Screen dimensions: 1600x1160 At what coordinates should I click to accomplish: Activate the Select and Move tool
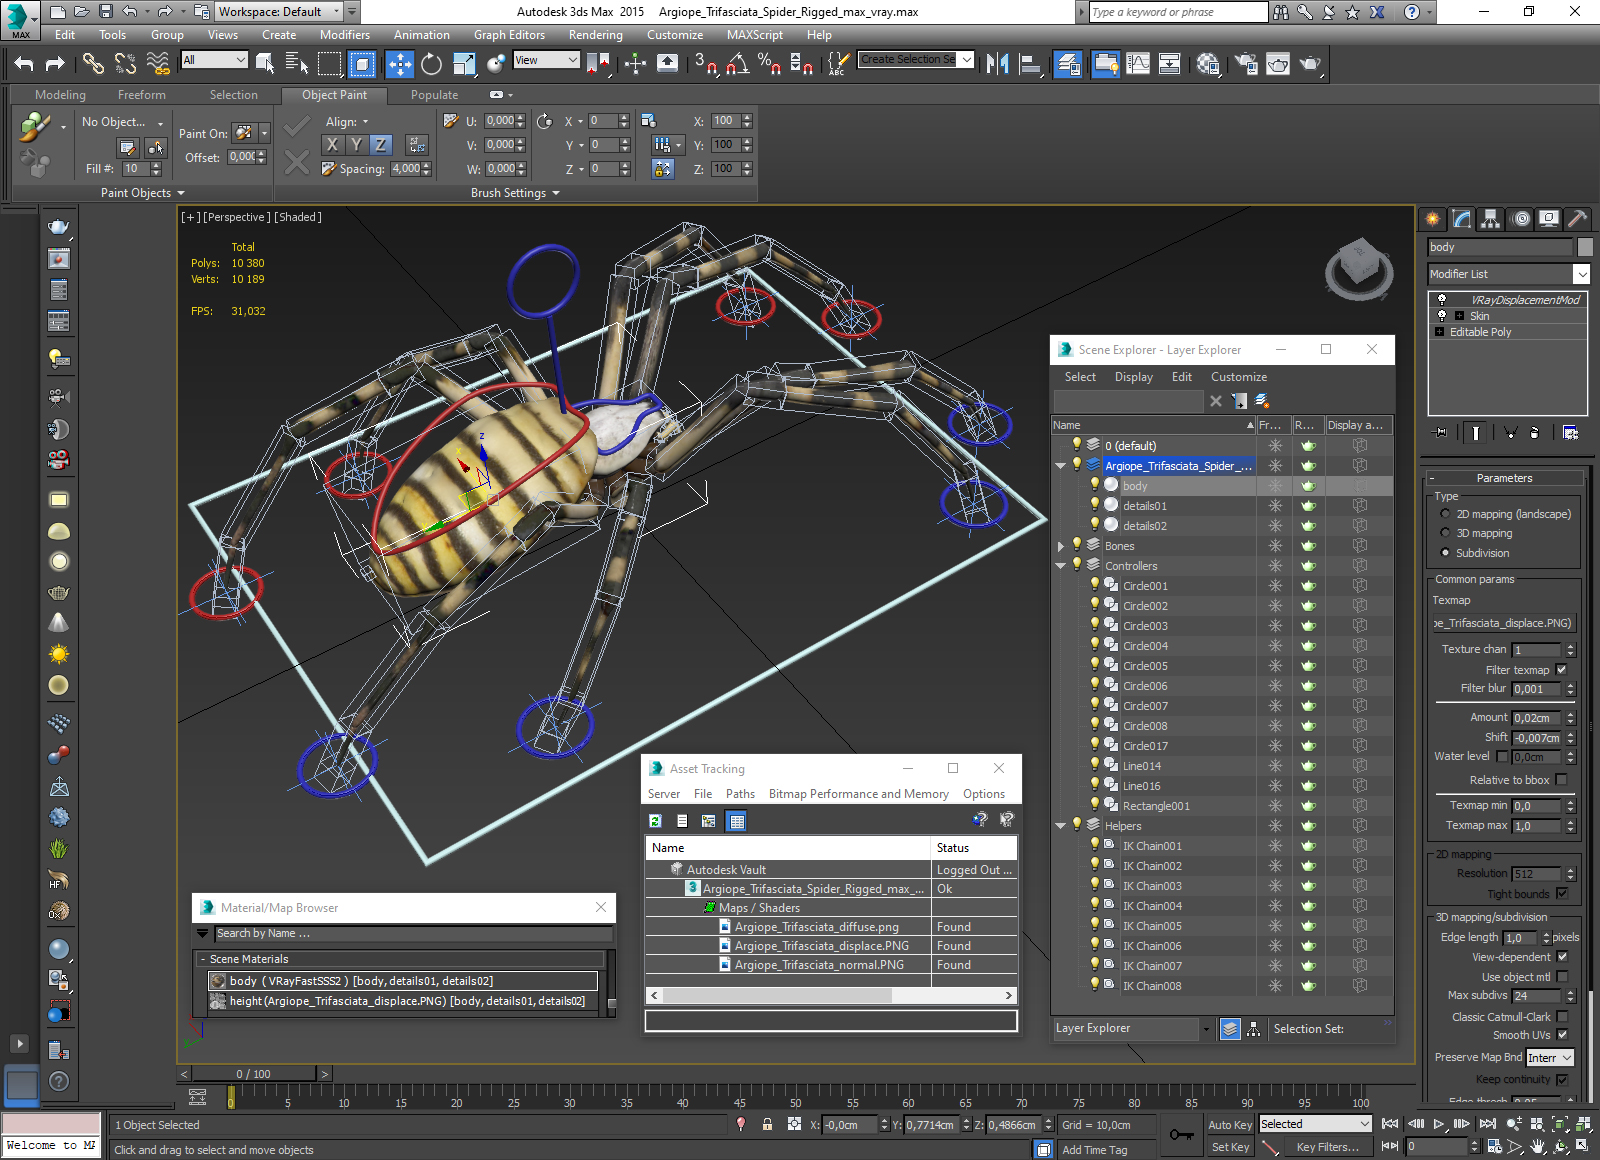pyautogui.click(x=399, y=64)
